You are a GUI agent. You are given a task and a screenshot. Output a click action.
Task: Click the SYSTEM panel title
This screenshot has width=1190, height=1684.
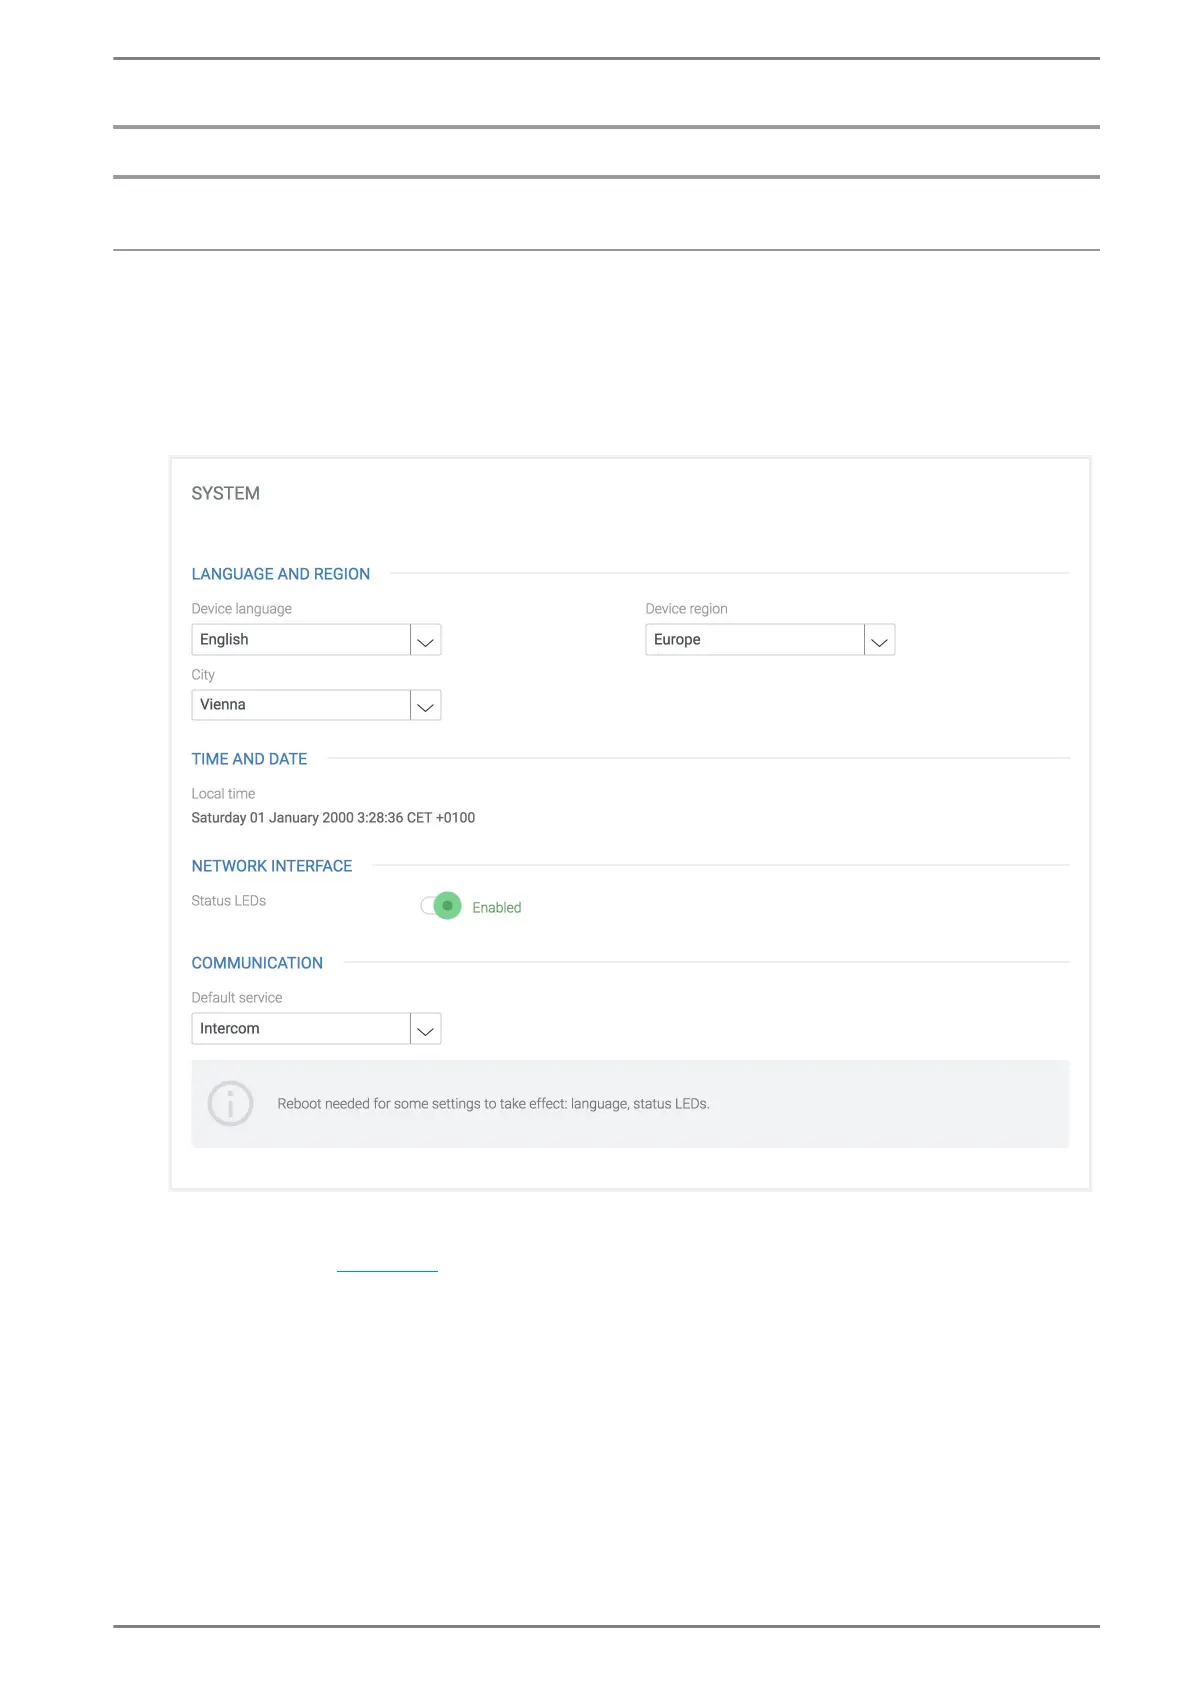pos(226,494)
